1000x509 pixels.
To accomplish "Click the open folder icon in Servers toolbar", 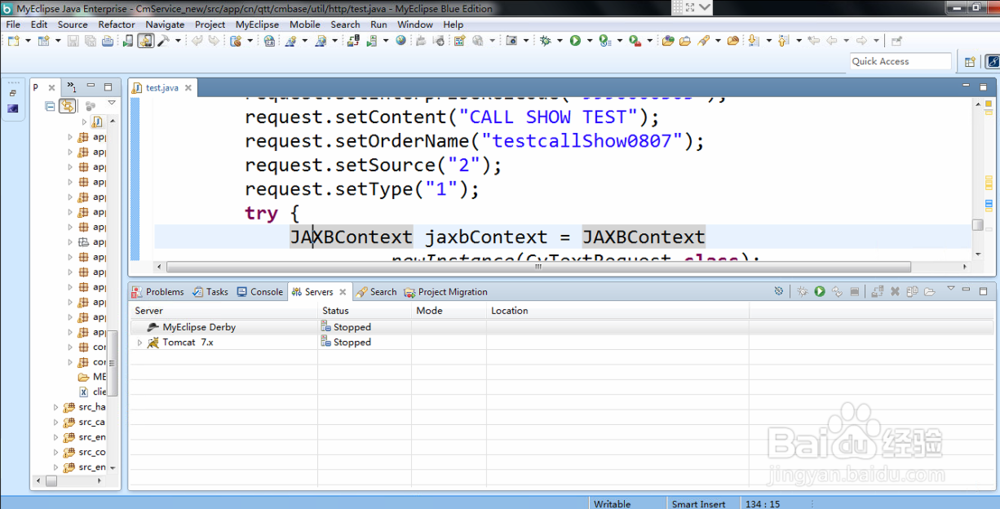I will 929,291.
